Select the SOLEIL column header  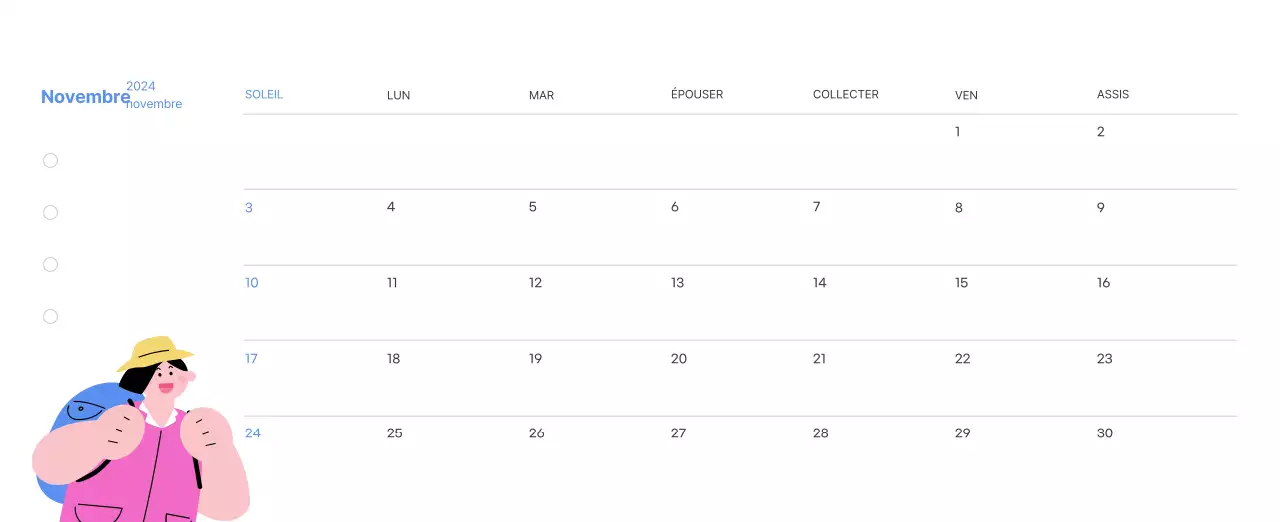(264, 95)
